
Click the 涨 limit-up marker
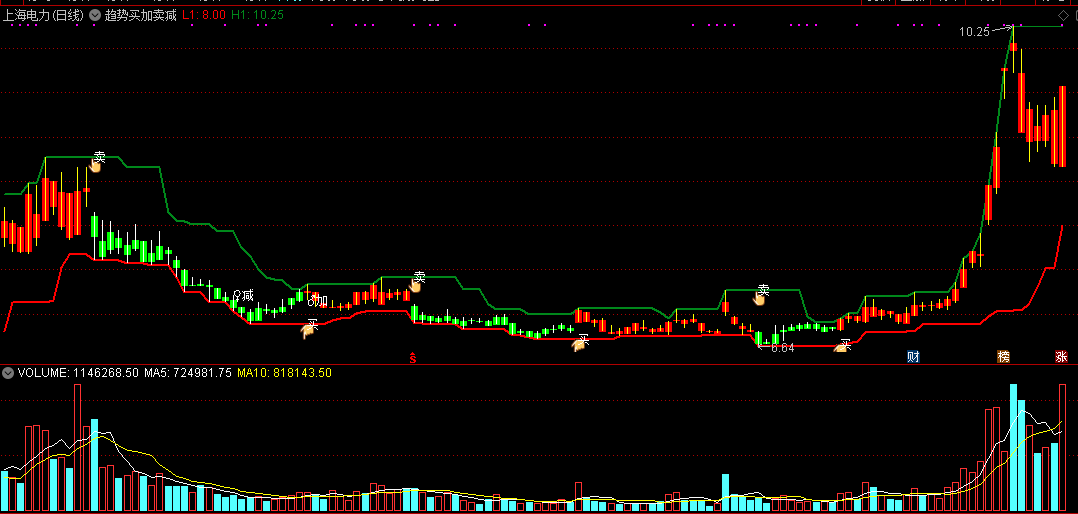(x=1062, y=357)
